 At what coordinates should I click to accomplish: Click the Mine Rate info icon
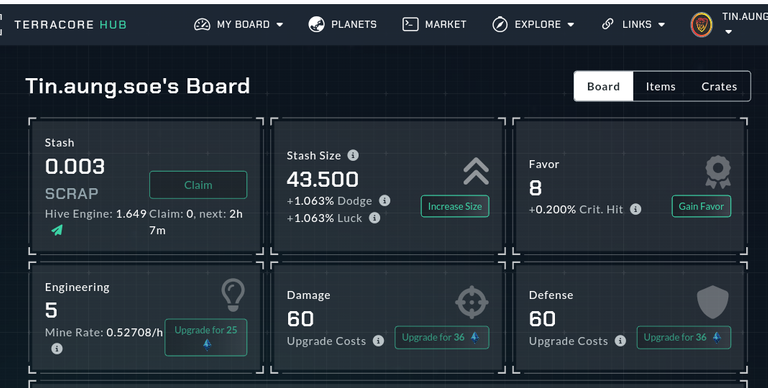coord(57,349)
